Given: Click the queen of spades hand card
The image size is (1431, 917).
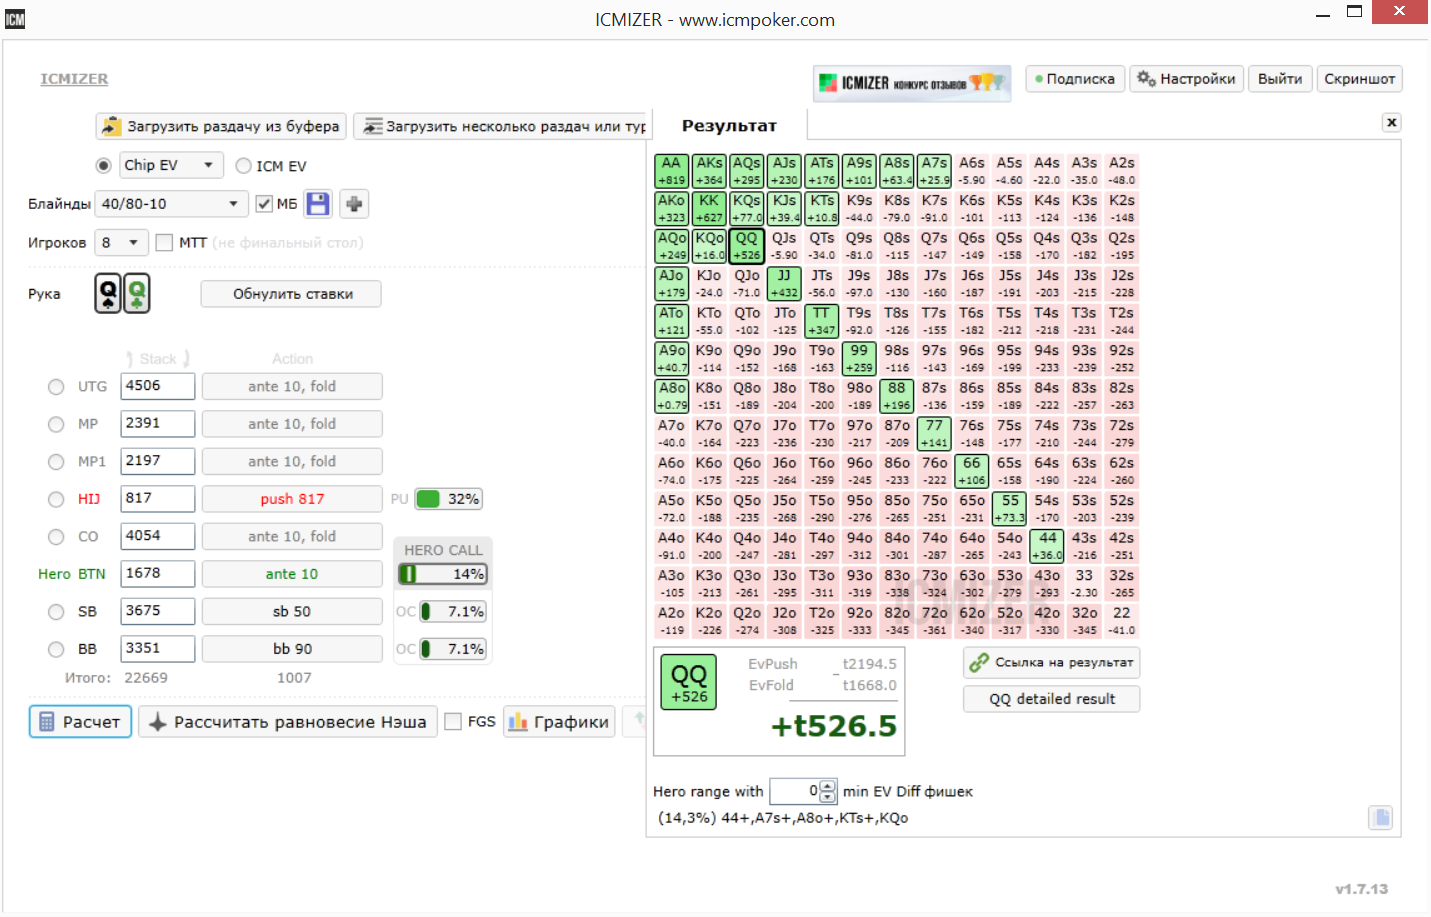Looking at the screenshot, I should pos(108,294).
